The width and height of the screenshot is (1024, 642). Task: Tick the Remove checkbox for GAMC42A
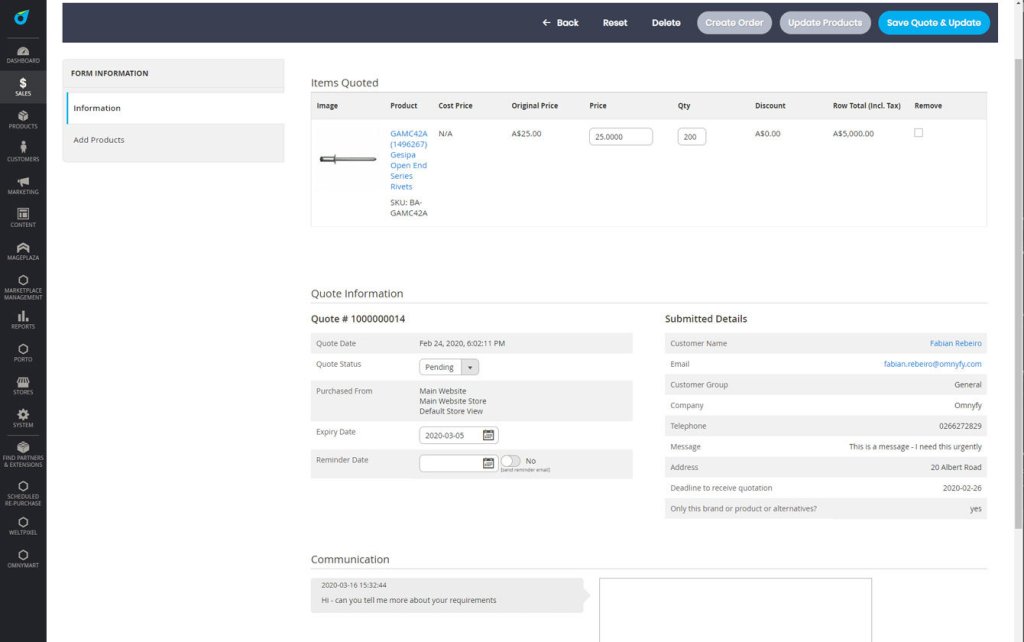point(918,133)
